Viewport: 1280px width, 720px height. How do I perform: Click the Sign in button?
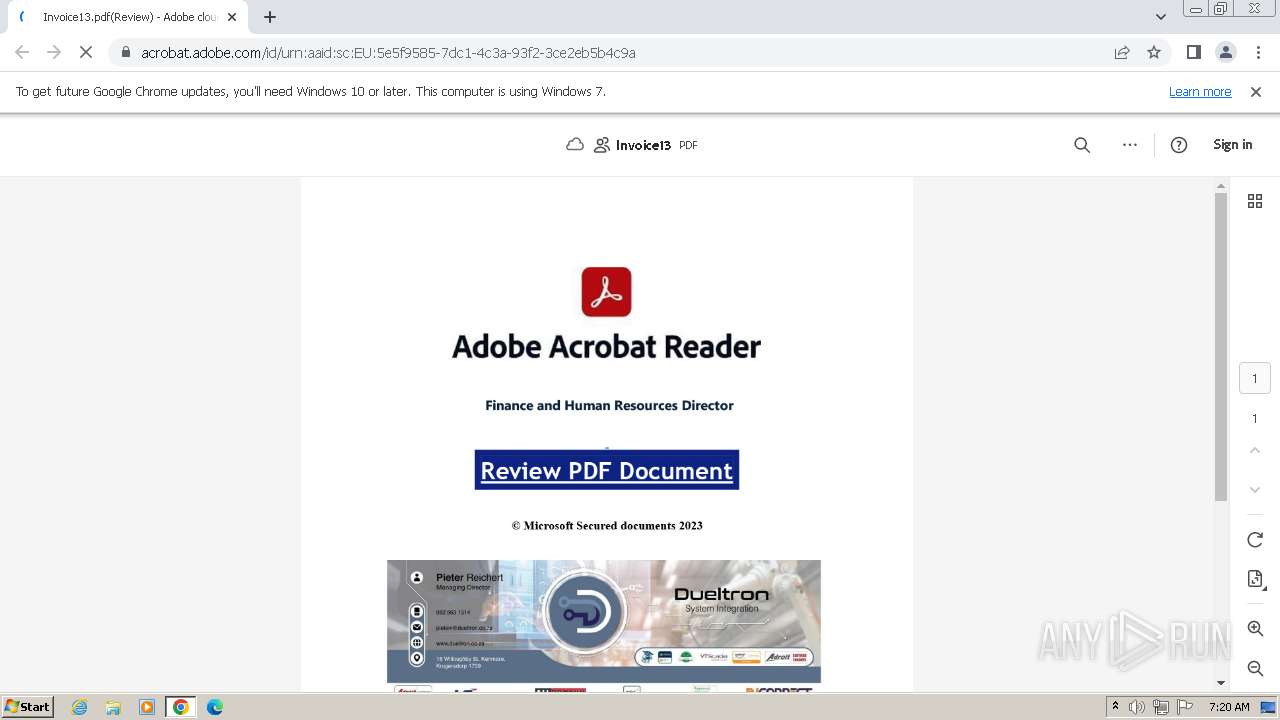[x=1232, y=145]
